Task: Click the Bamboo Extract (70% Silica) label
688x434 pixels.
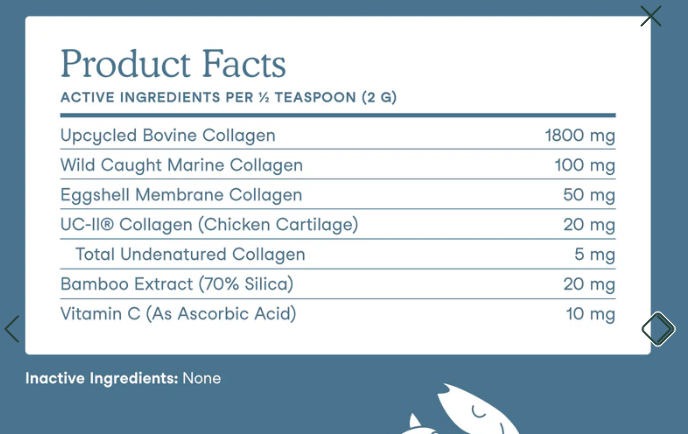Action: point(177,284)
